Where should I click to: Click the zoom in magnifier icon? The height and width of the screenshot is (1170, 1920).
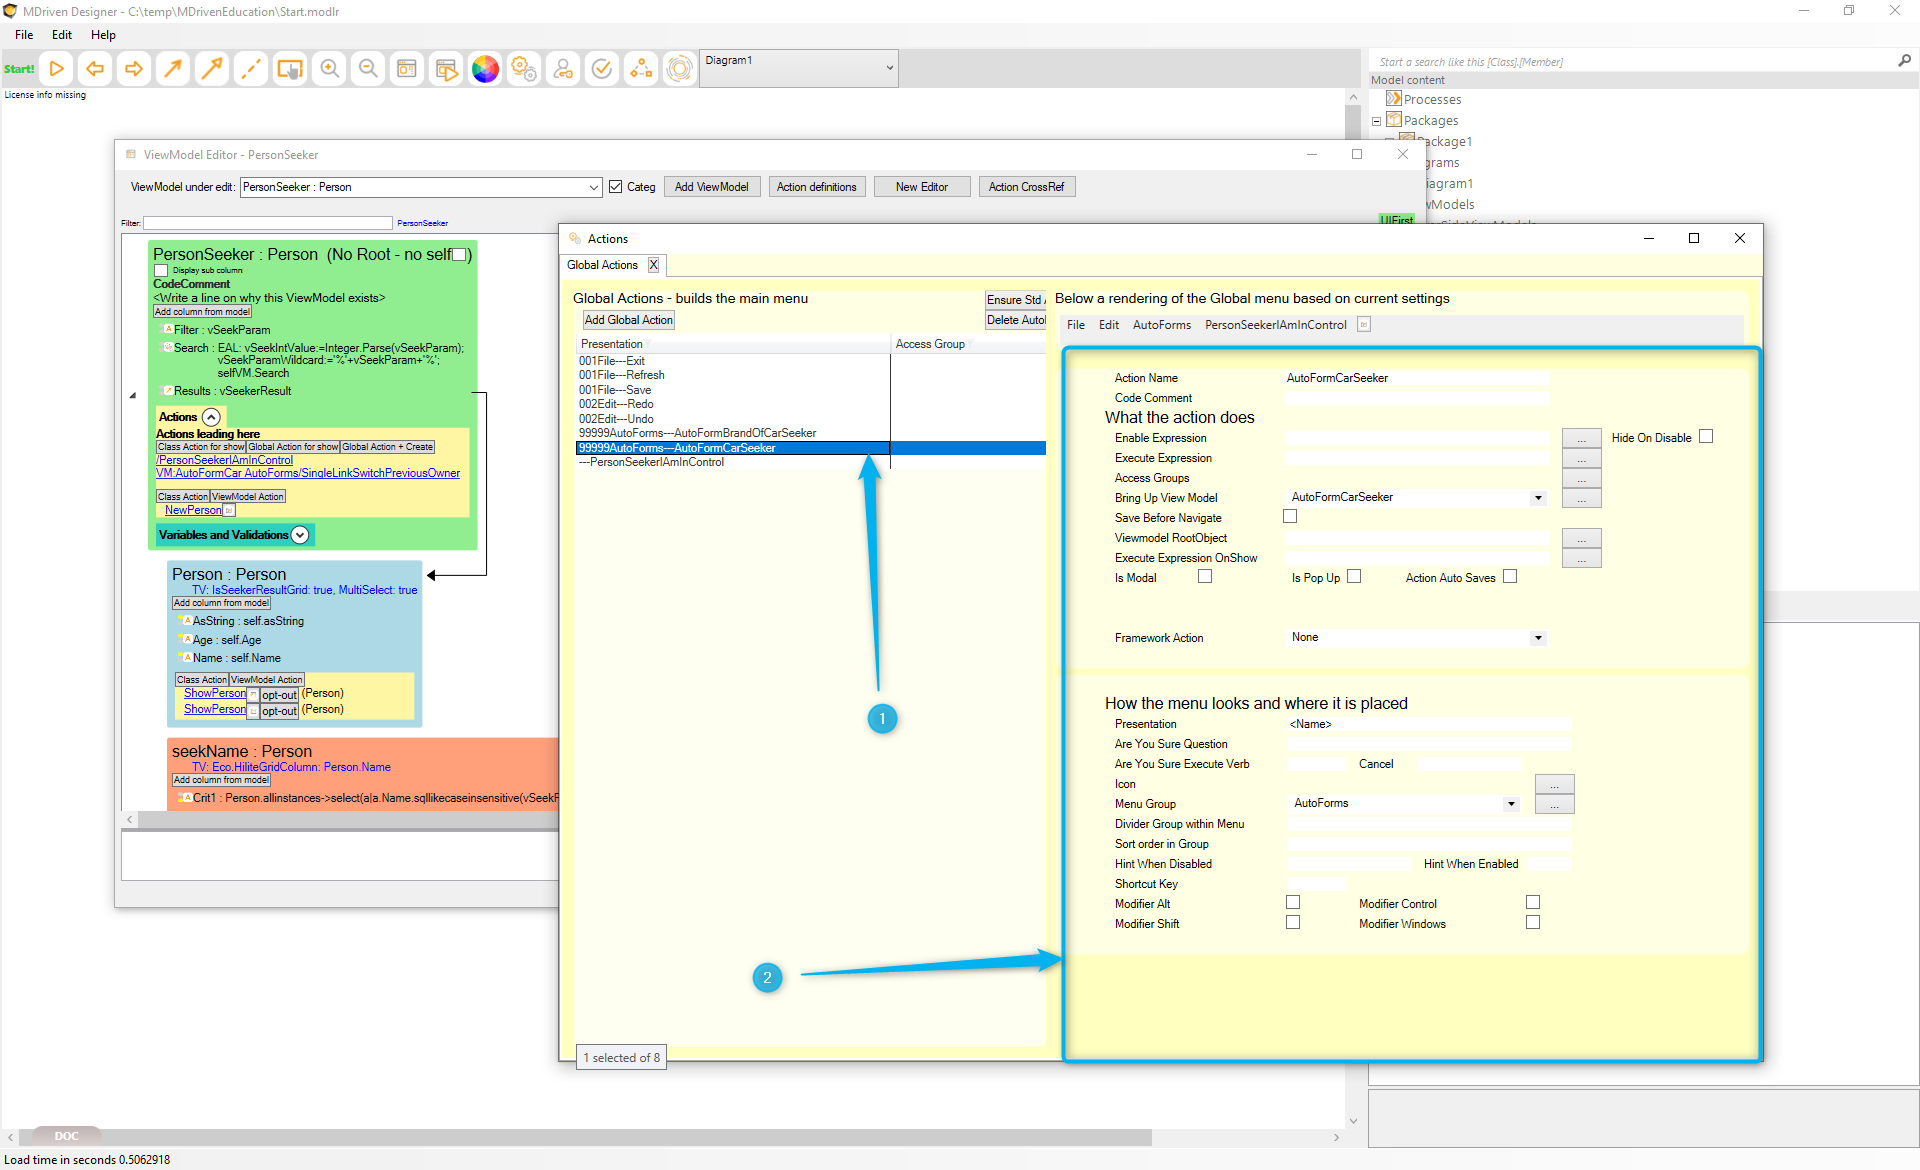[x=329, y=69]
